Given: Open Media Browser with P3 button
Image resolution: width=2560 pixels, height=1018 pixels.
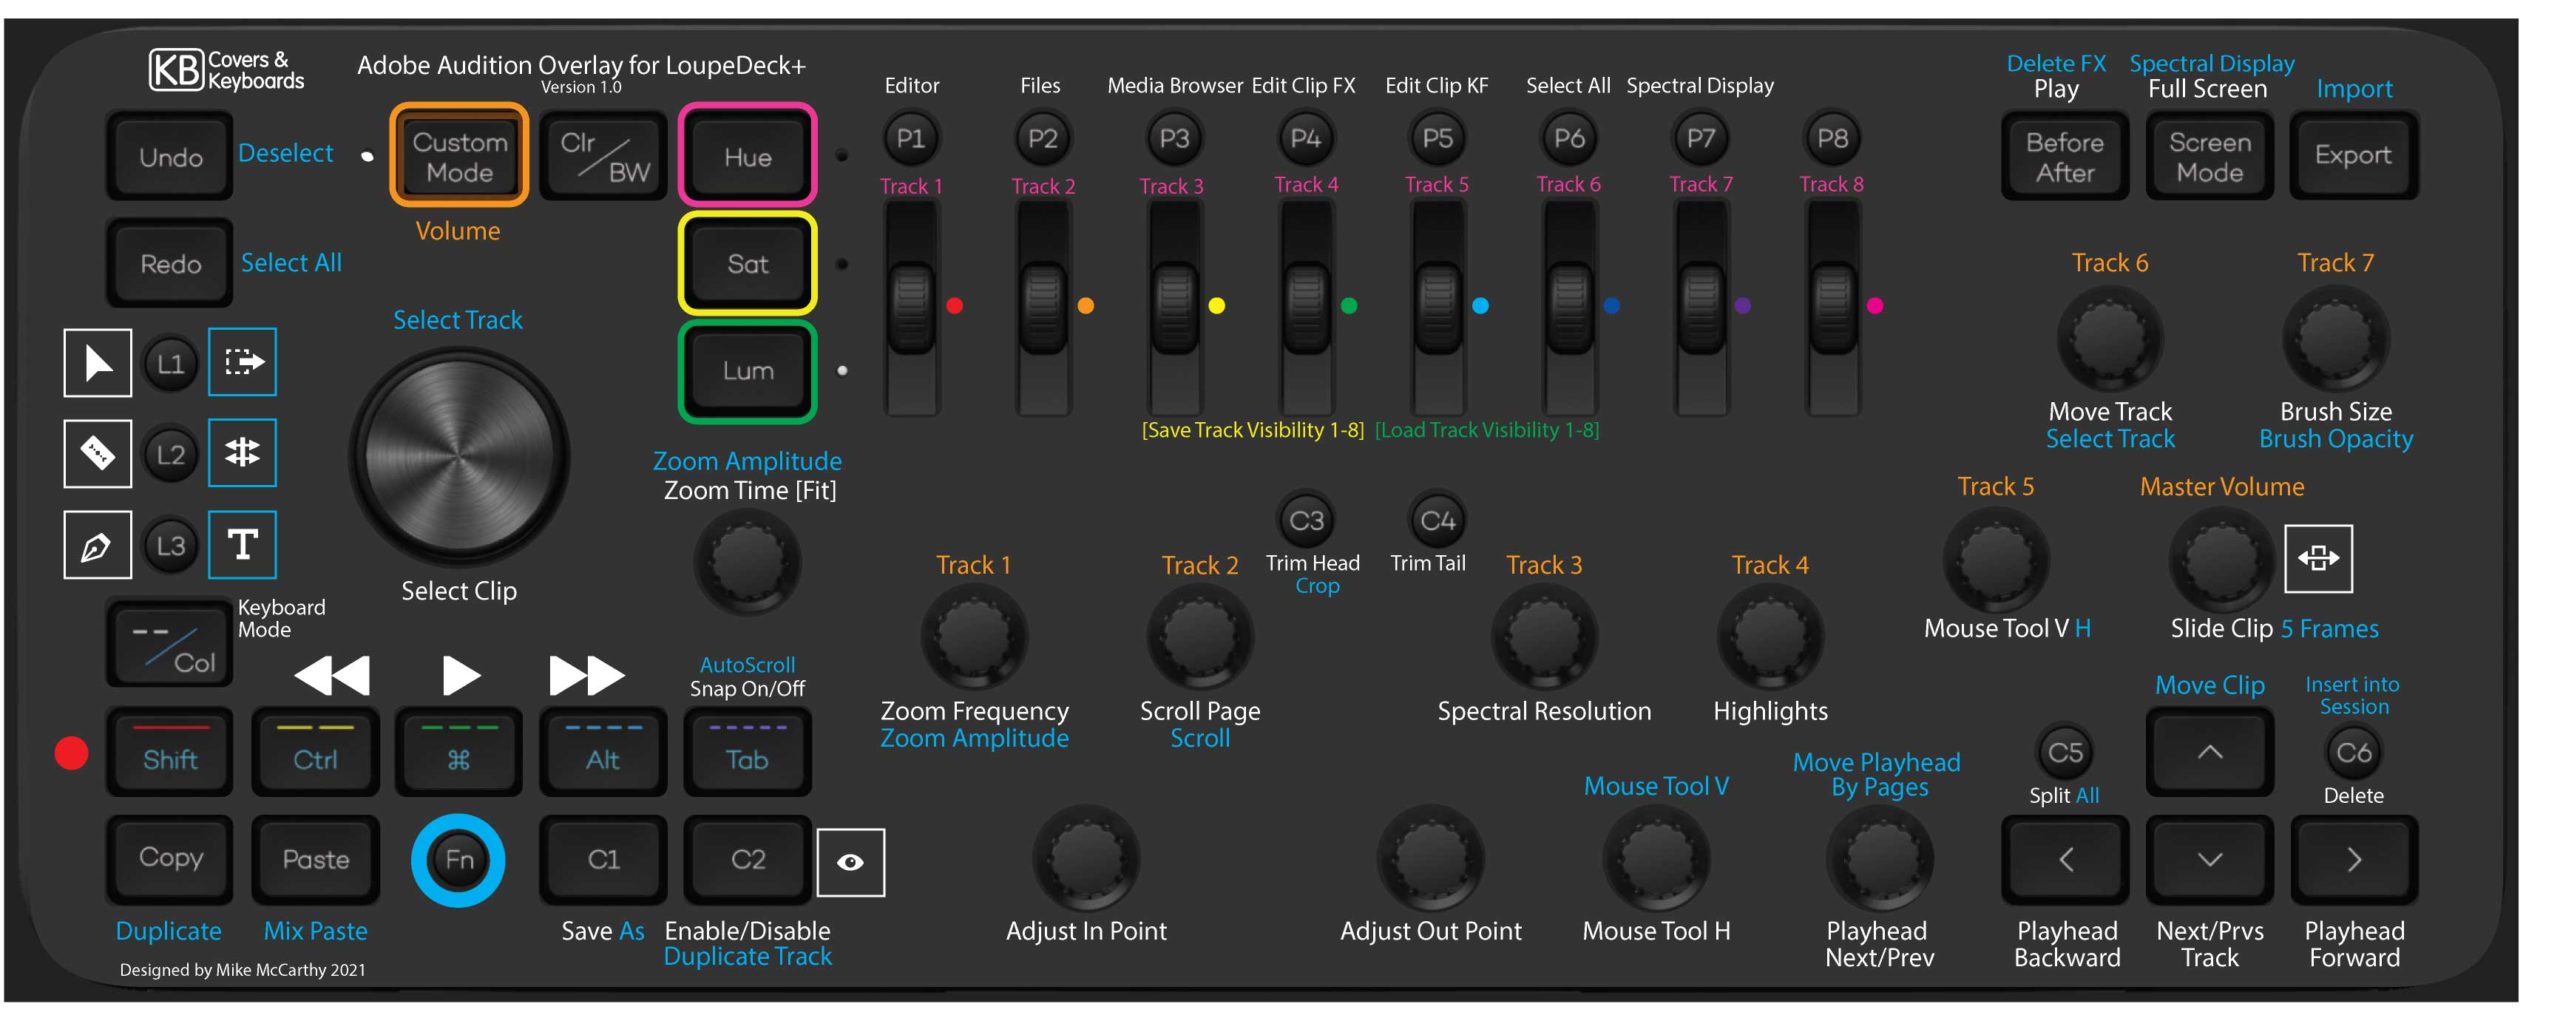Looking at the screenshot, I should [1174, 138].
